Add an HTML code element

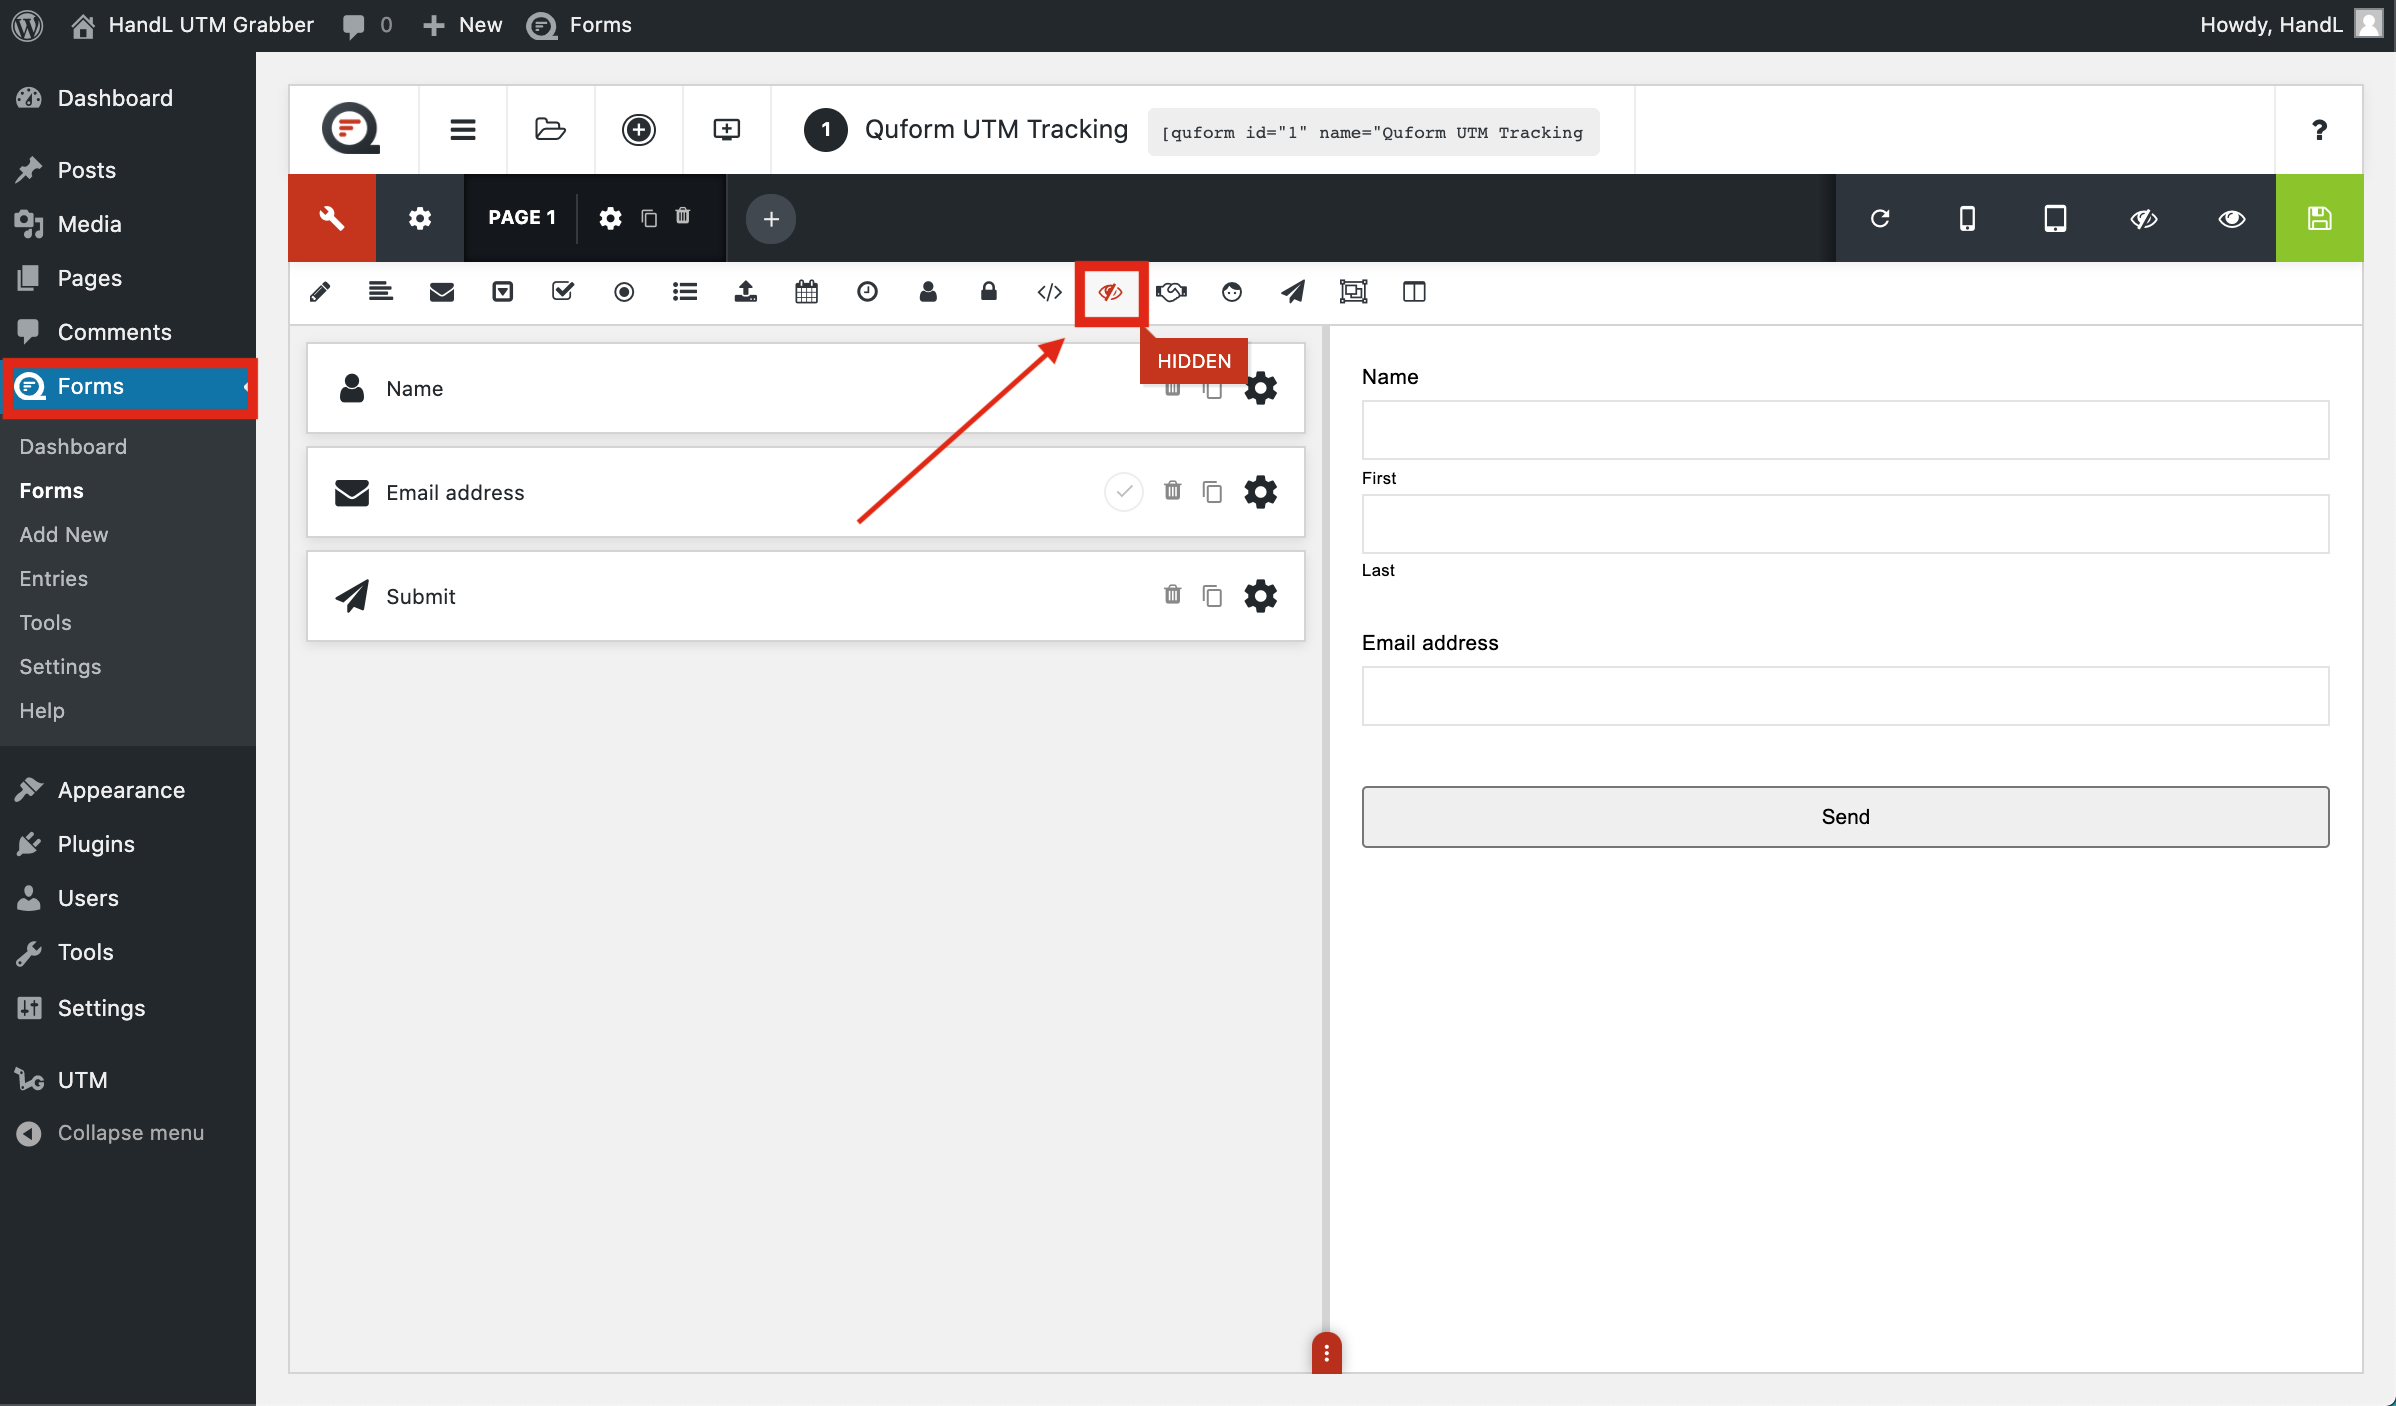[x=1050, y=292]
